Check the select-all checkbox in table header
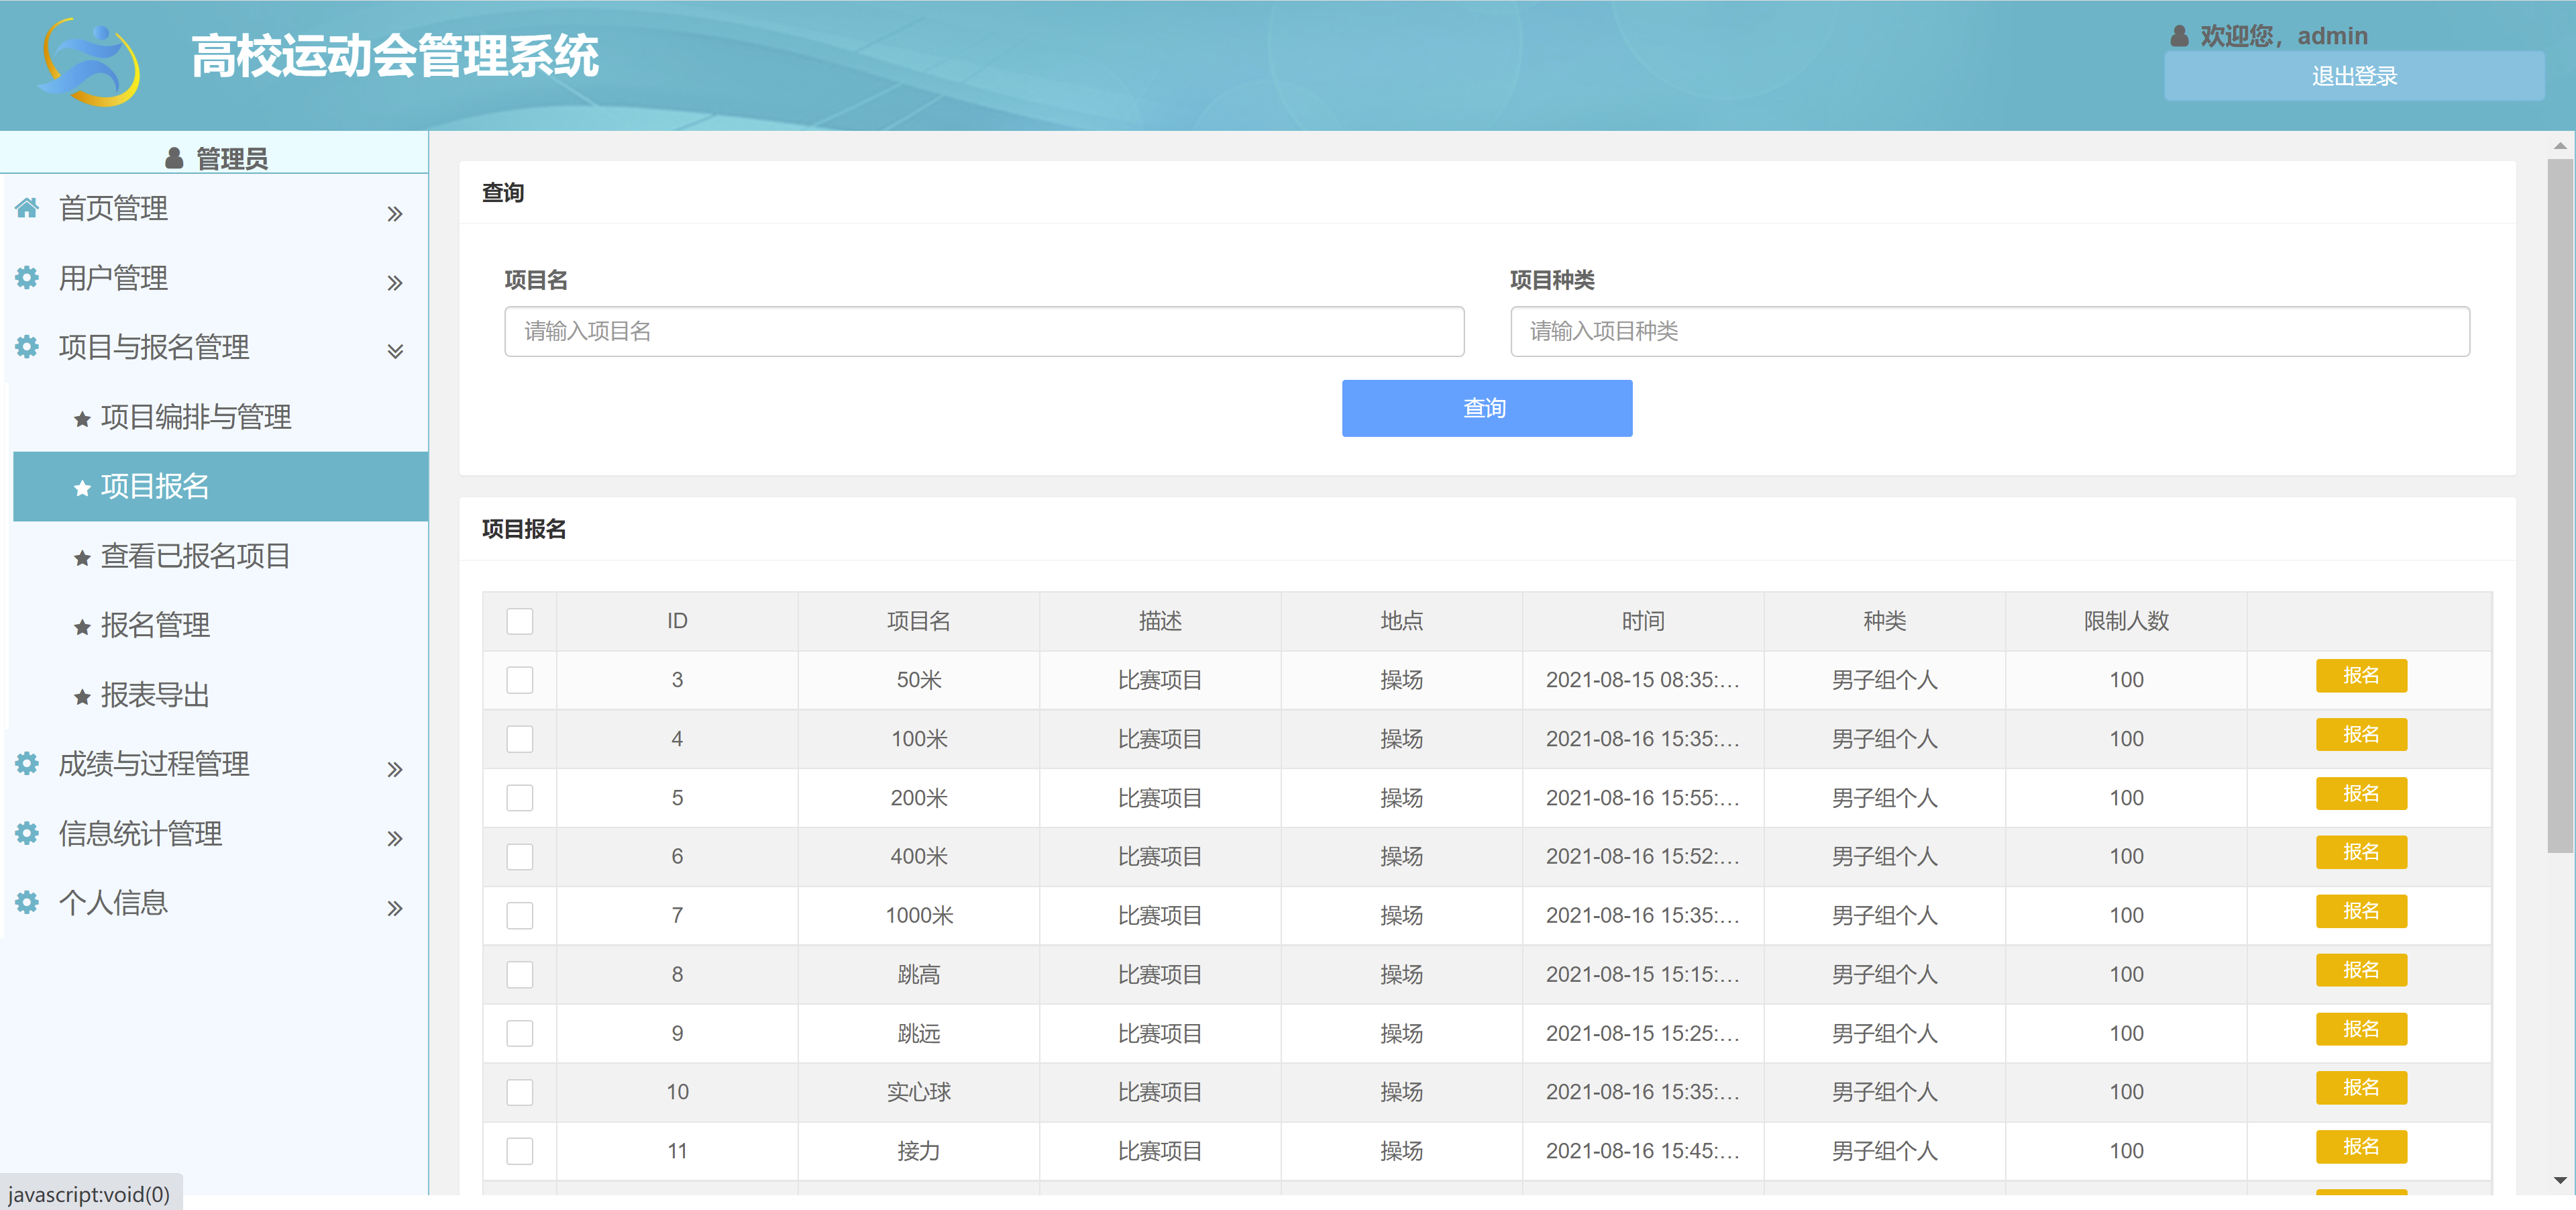Image resolution: width=2576 pixels, height=1210 pixels. point(519,621)
